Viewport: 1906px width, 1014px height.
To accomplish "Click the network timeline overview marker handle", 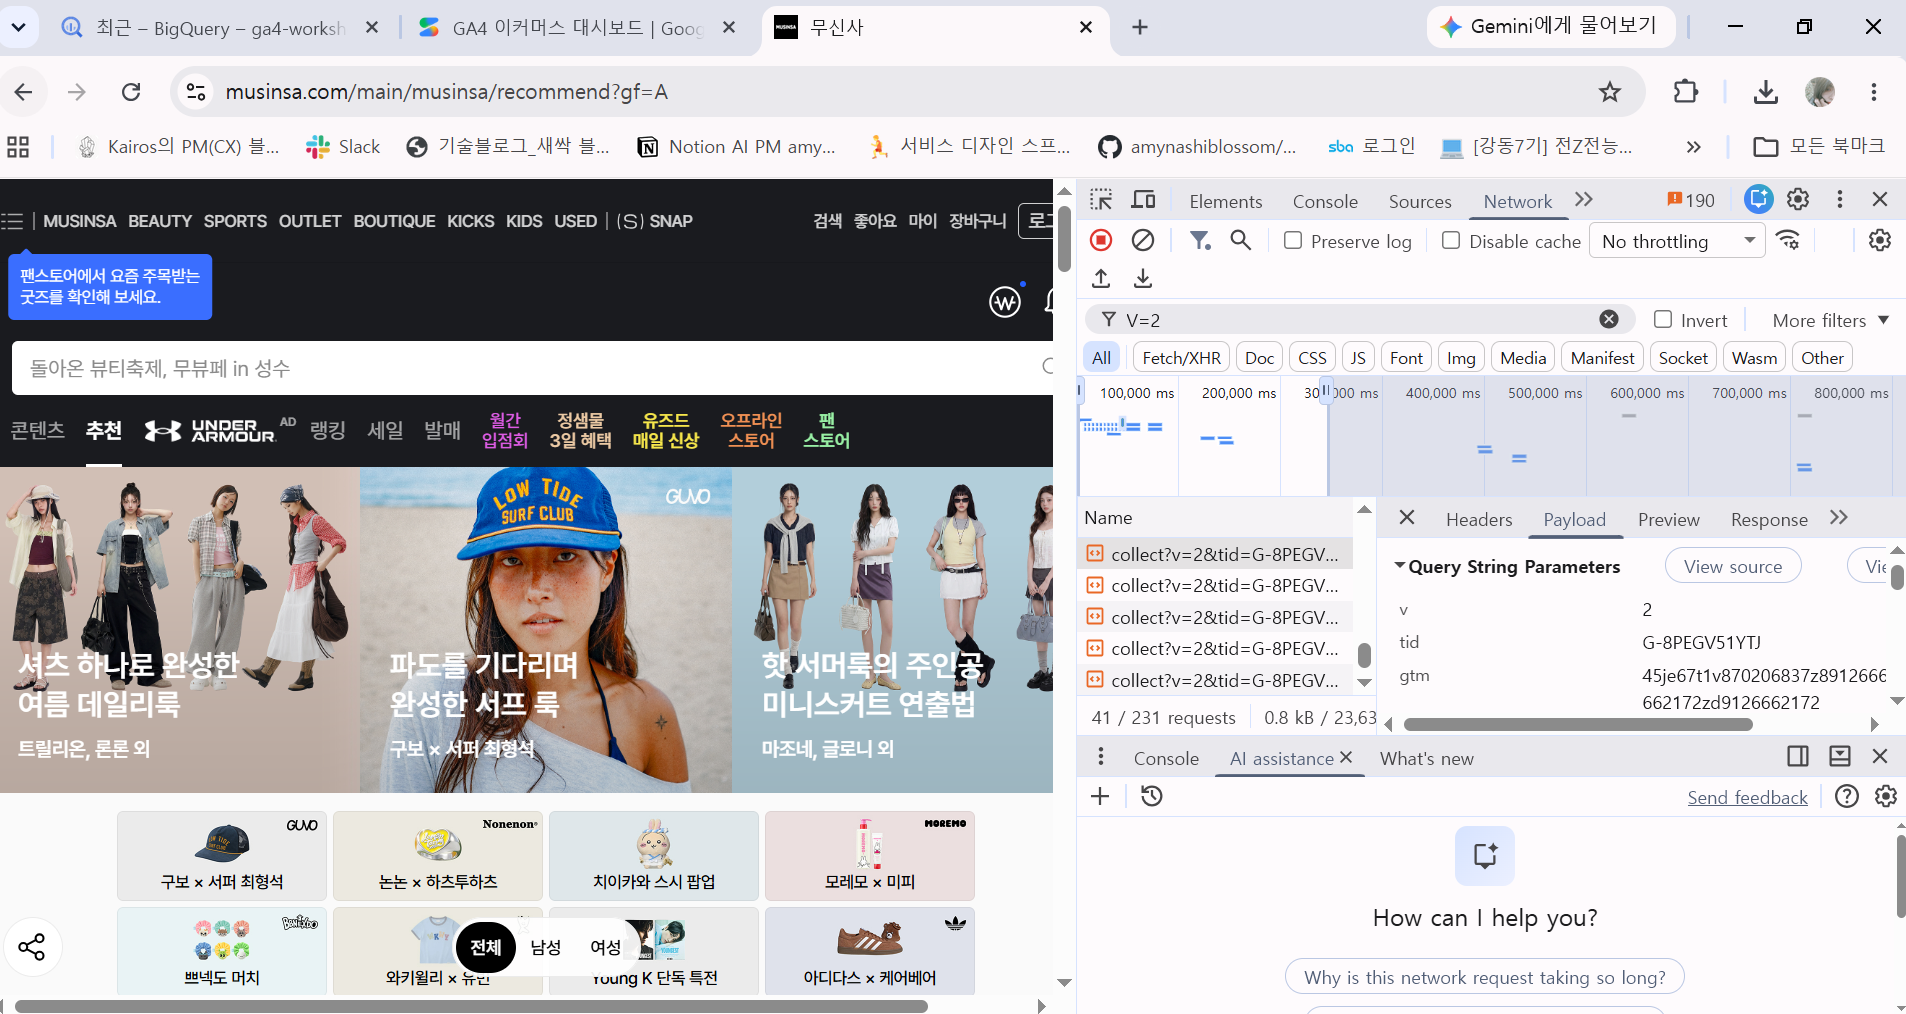I will [x=1326, y=389].
